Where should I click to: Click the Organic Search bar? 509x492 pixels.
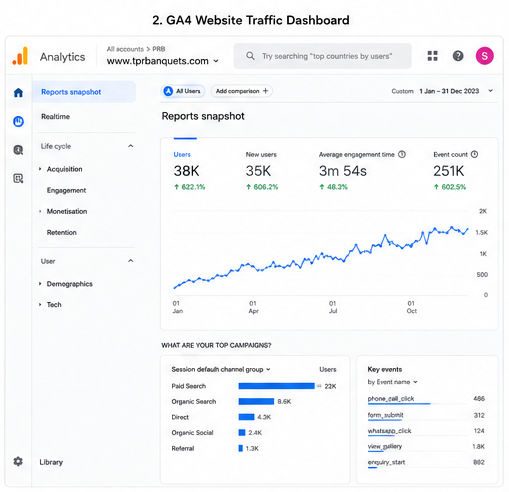point(256,401)
